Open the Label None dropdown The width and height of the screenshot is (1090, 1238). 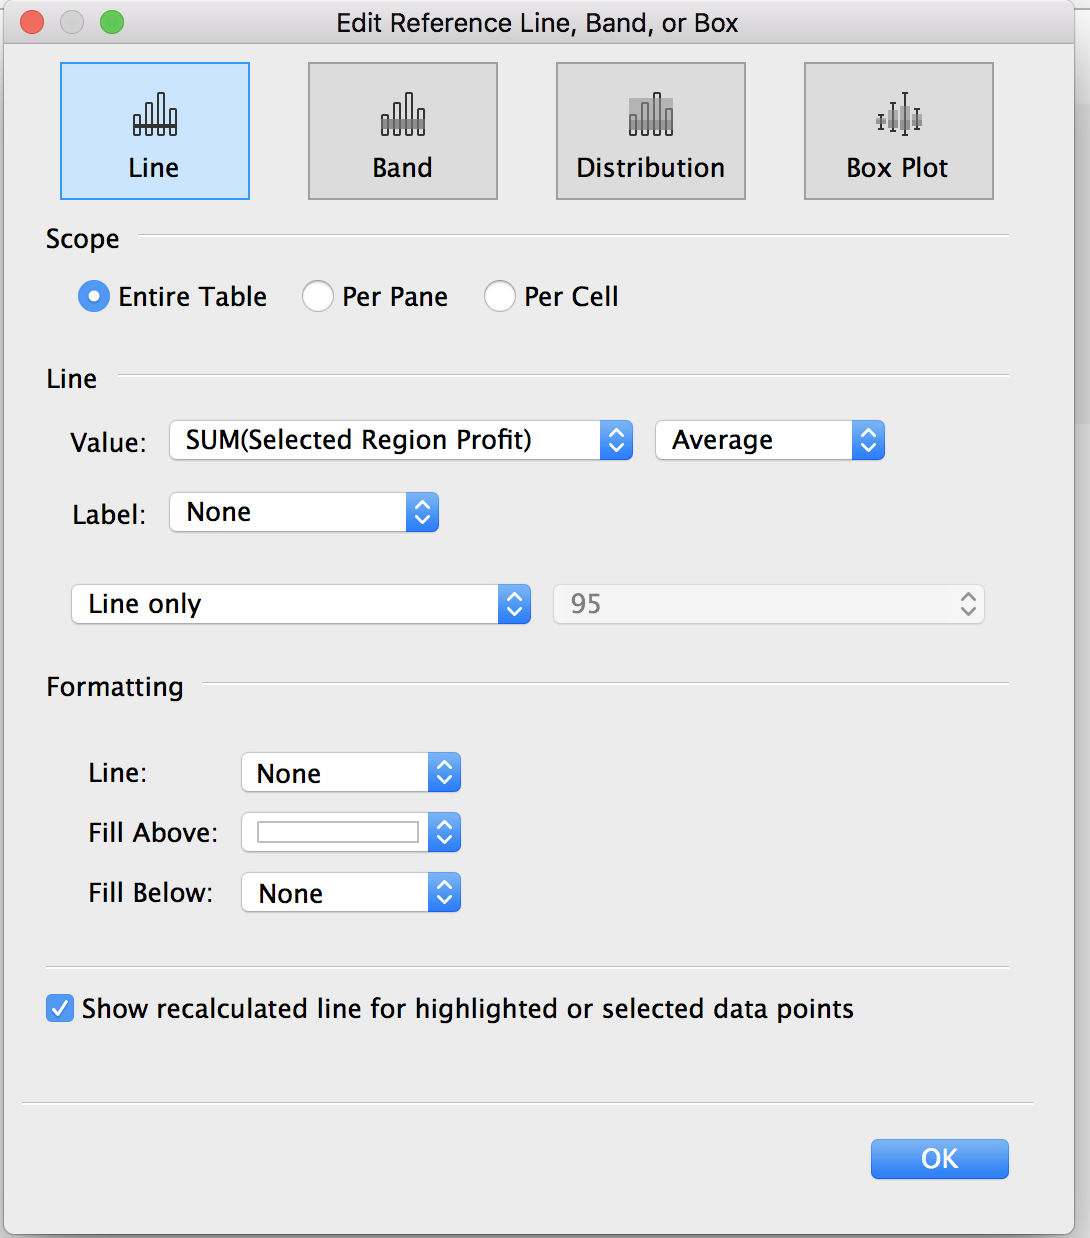(x=304, y=512)
